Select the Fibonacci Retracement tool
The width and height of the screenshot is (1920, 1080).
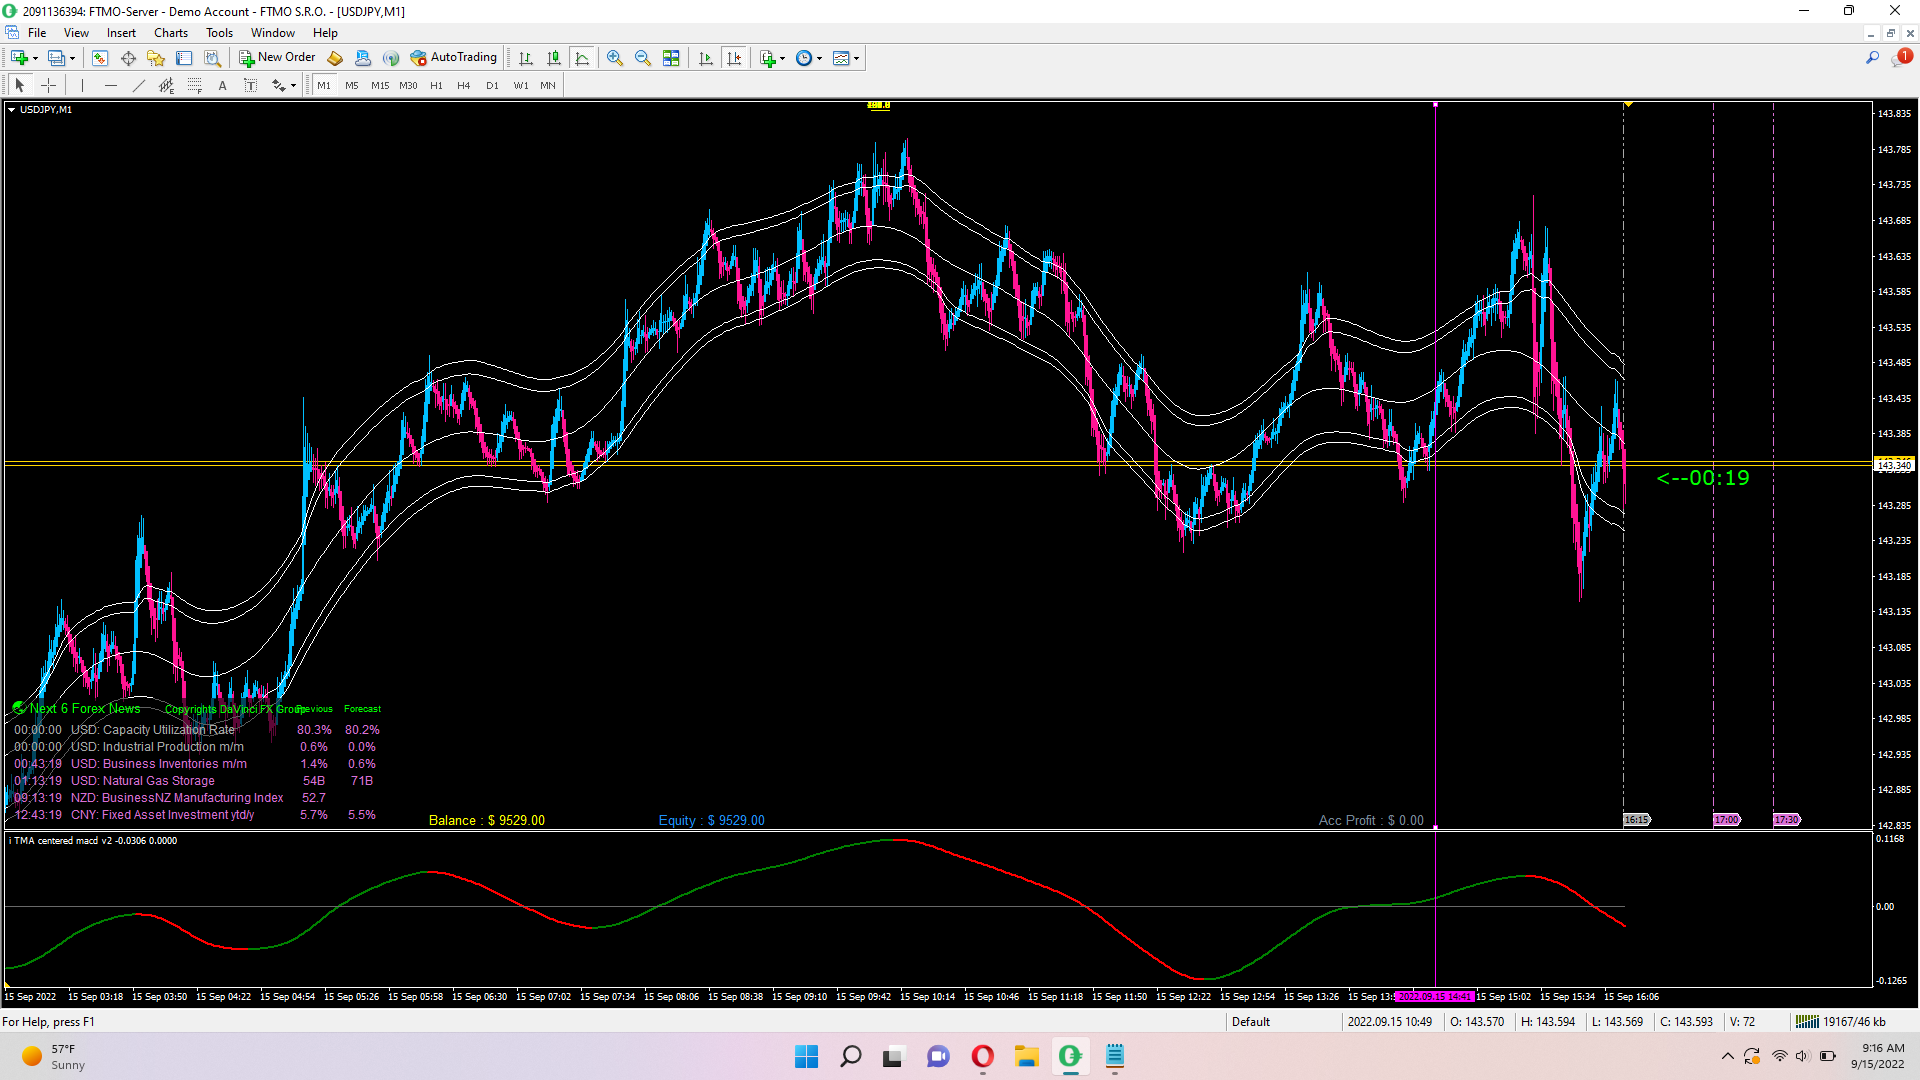(x=195, y=86)
